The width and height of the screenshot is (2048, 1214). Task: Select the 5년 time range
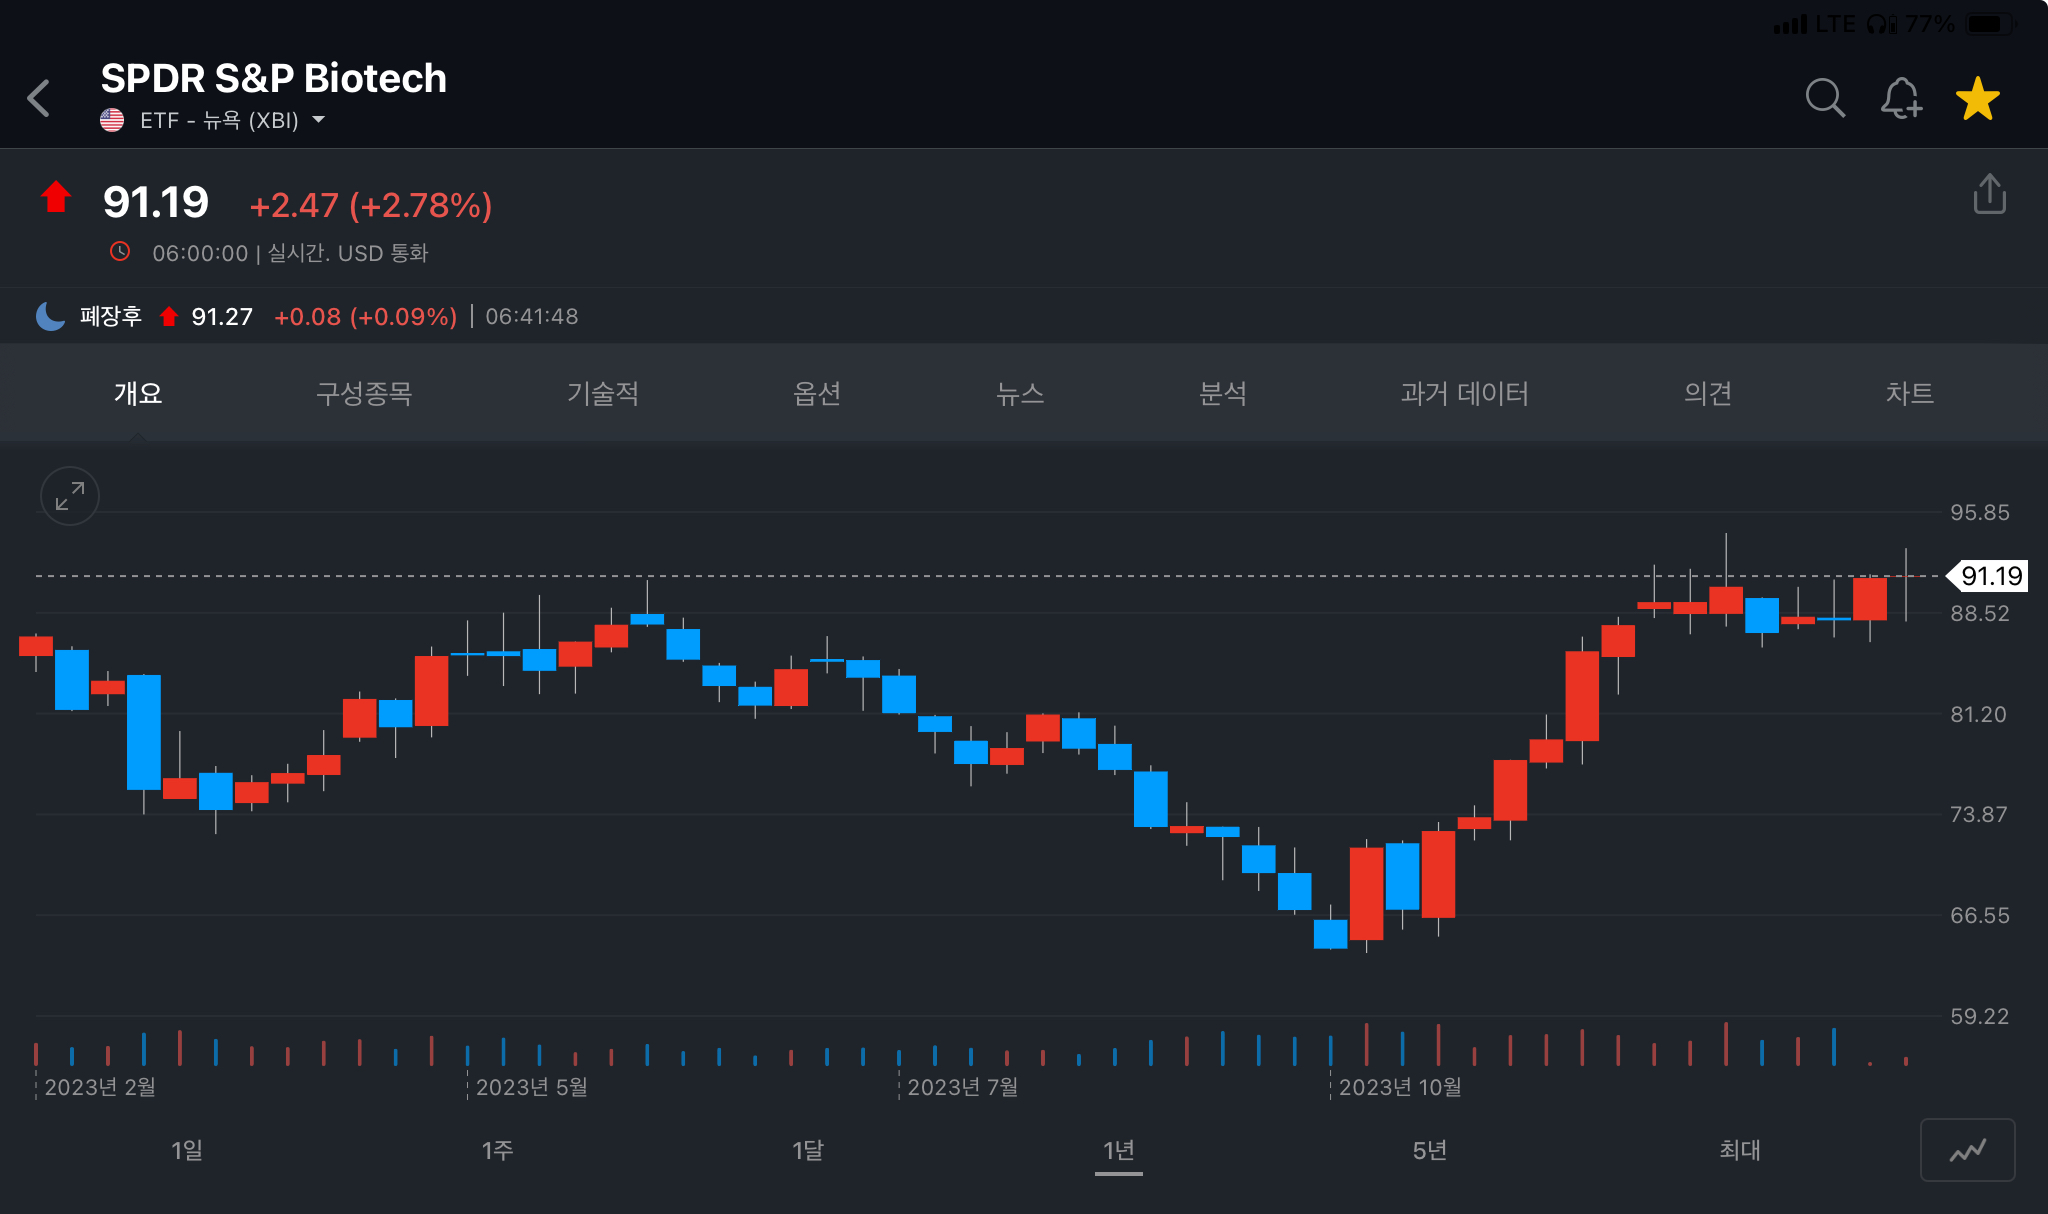click(1430, 1150)
